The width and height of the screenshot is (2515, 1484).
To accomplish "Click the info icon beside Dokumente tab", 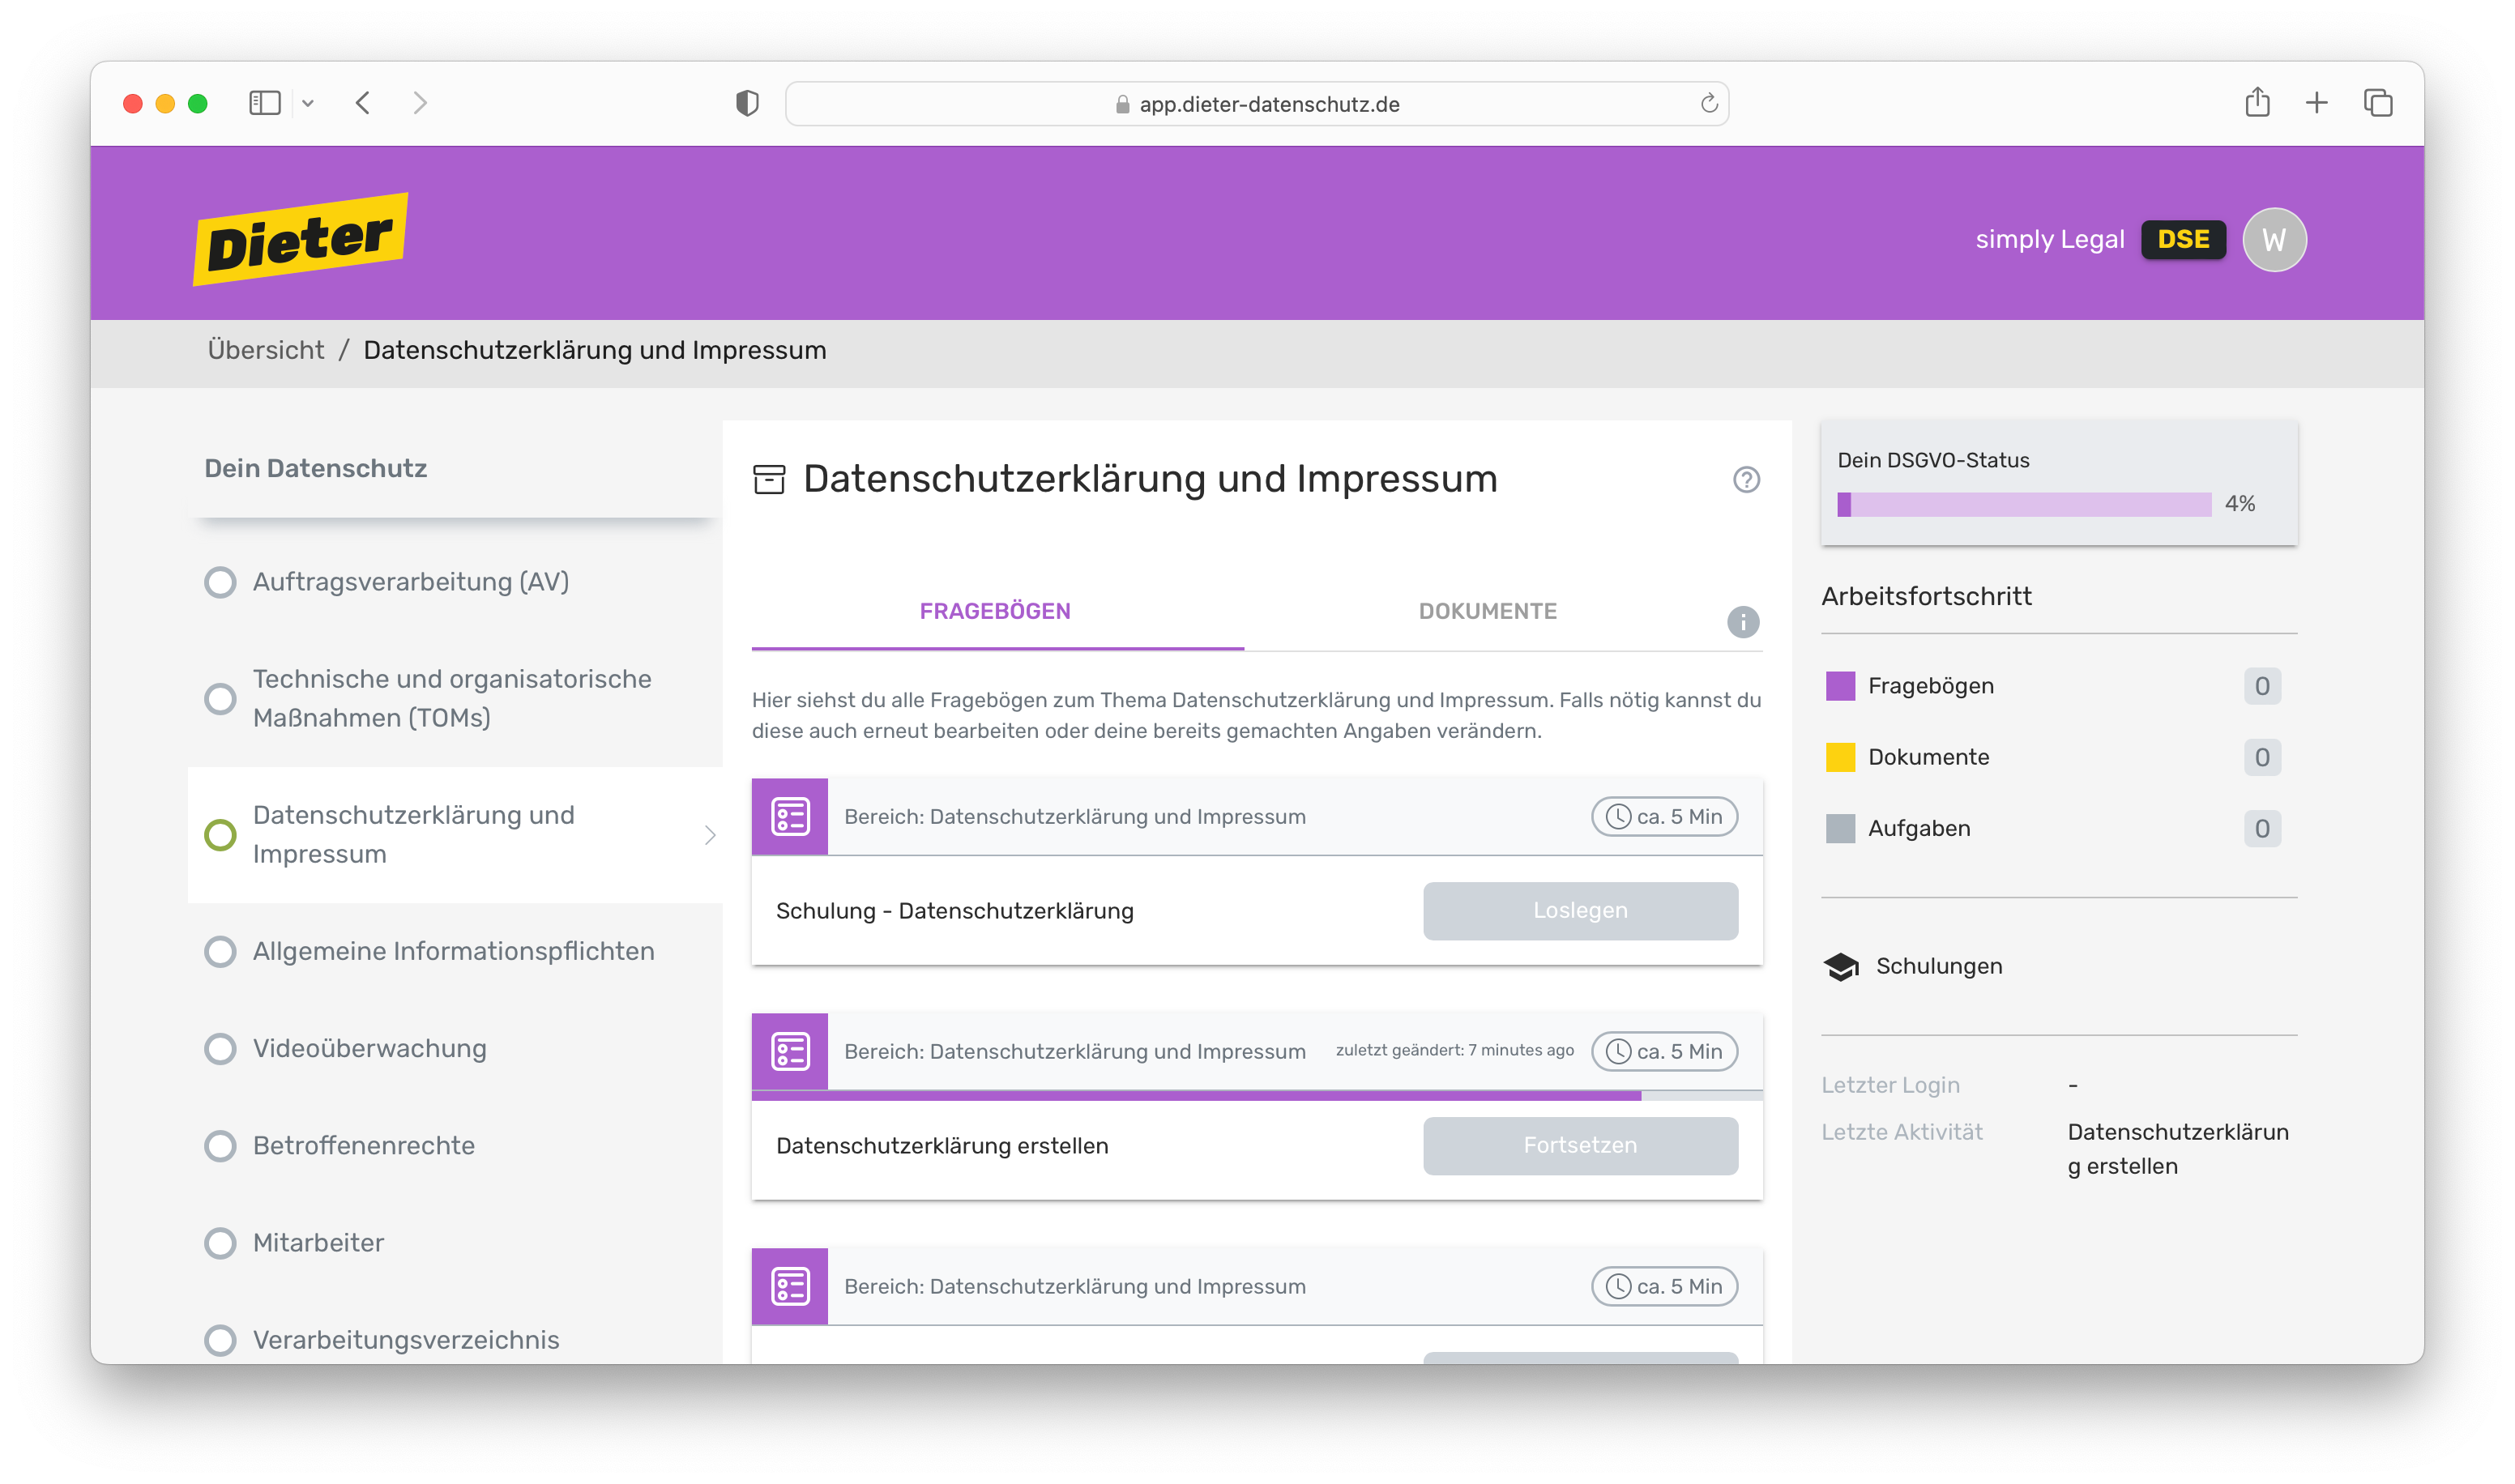I will (1743, 622).
